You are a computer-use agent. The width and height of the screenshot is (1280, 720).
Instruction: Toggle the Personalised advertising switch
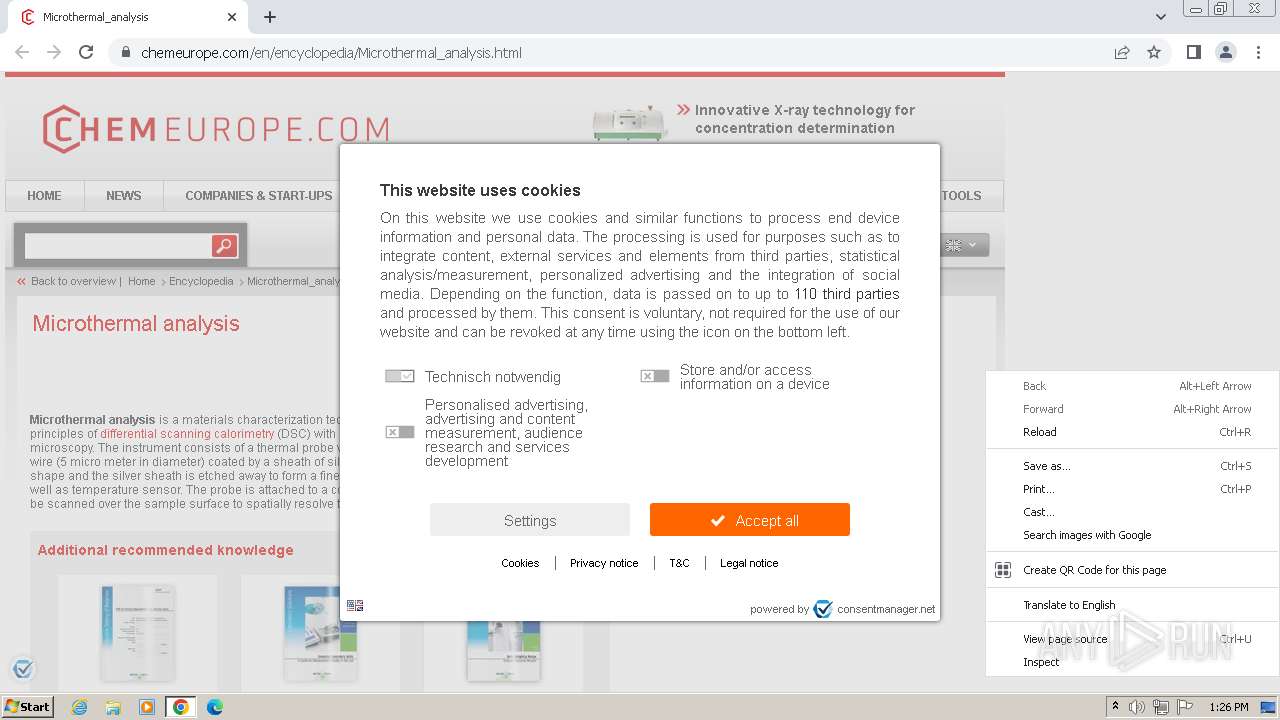[x=399, y=432]
